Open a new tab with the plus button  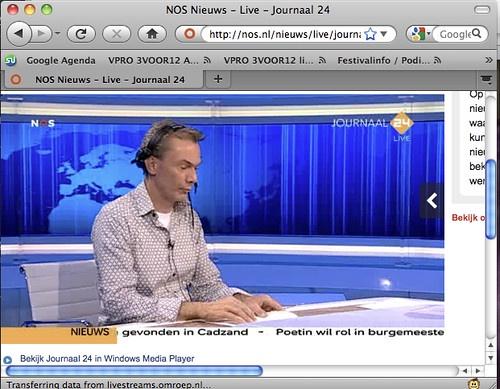218,79
